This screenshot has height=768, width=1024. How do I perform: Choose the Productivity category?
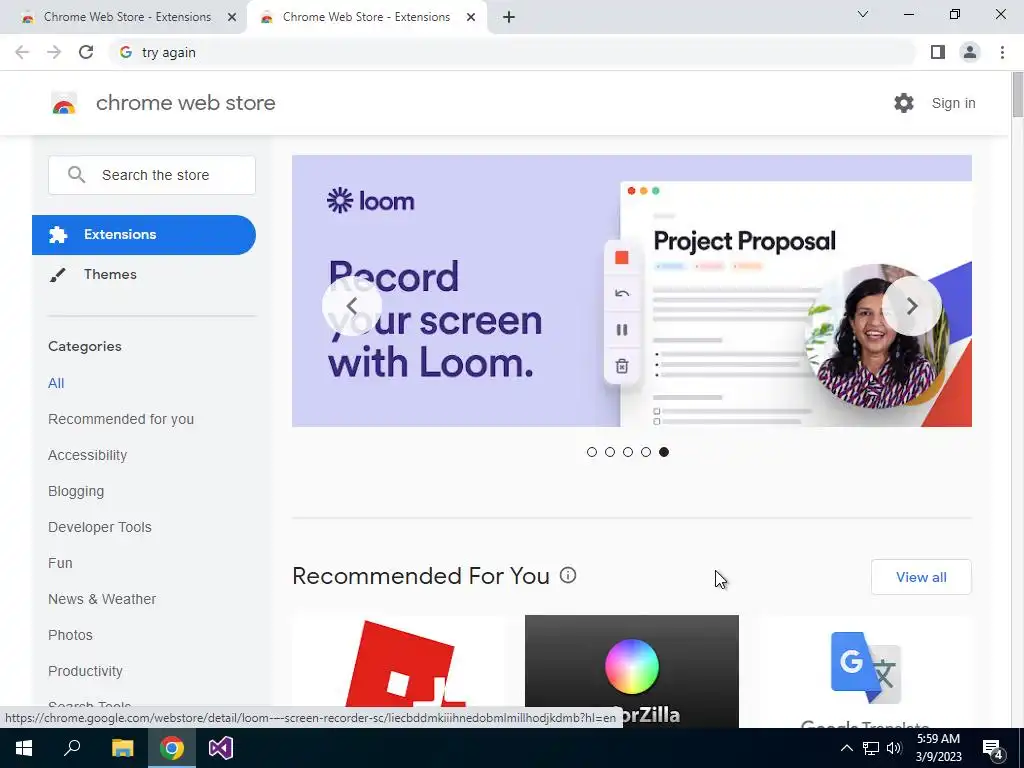coord(86,671)
